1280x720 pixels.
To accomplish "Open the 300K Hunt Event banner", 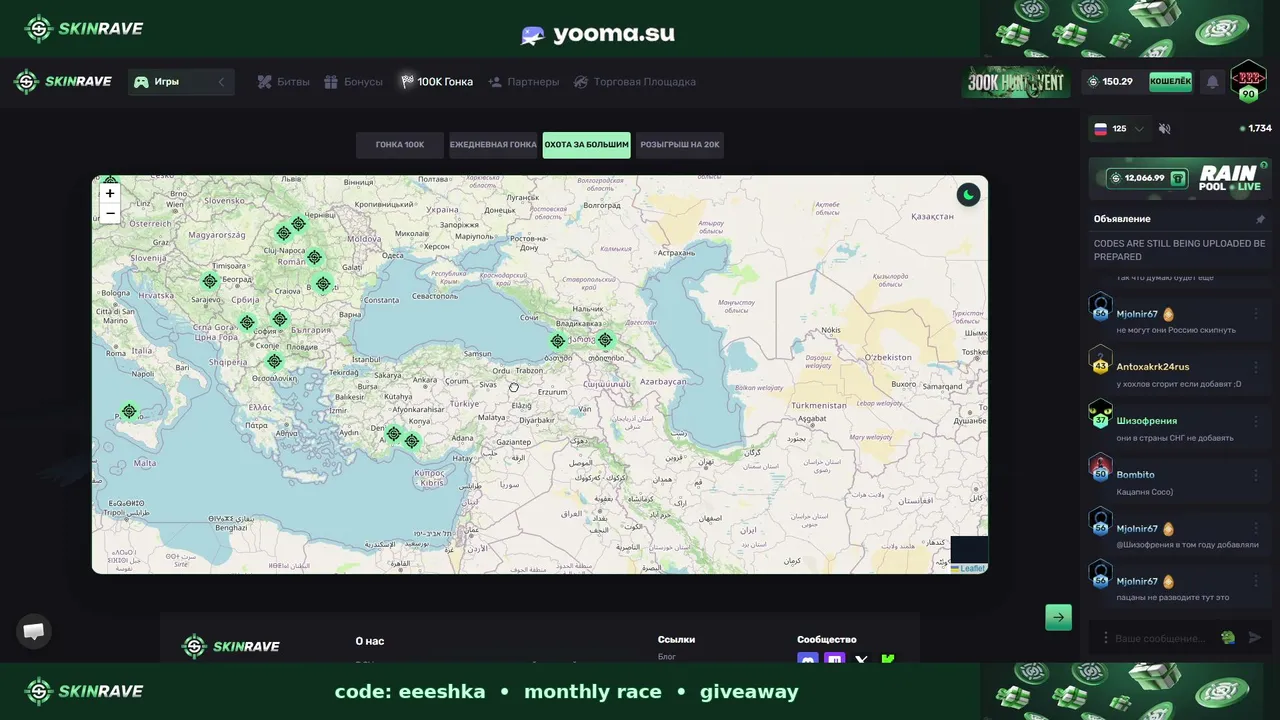I will coord(1016,82).
